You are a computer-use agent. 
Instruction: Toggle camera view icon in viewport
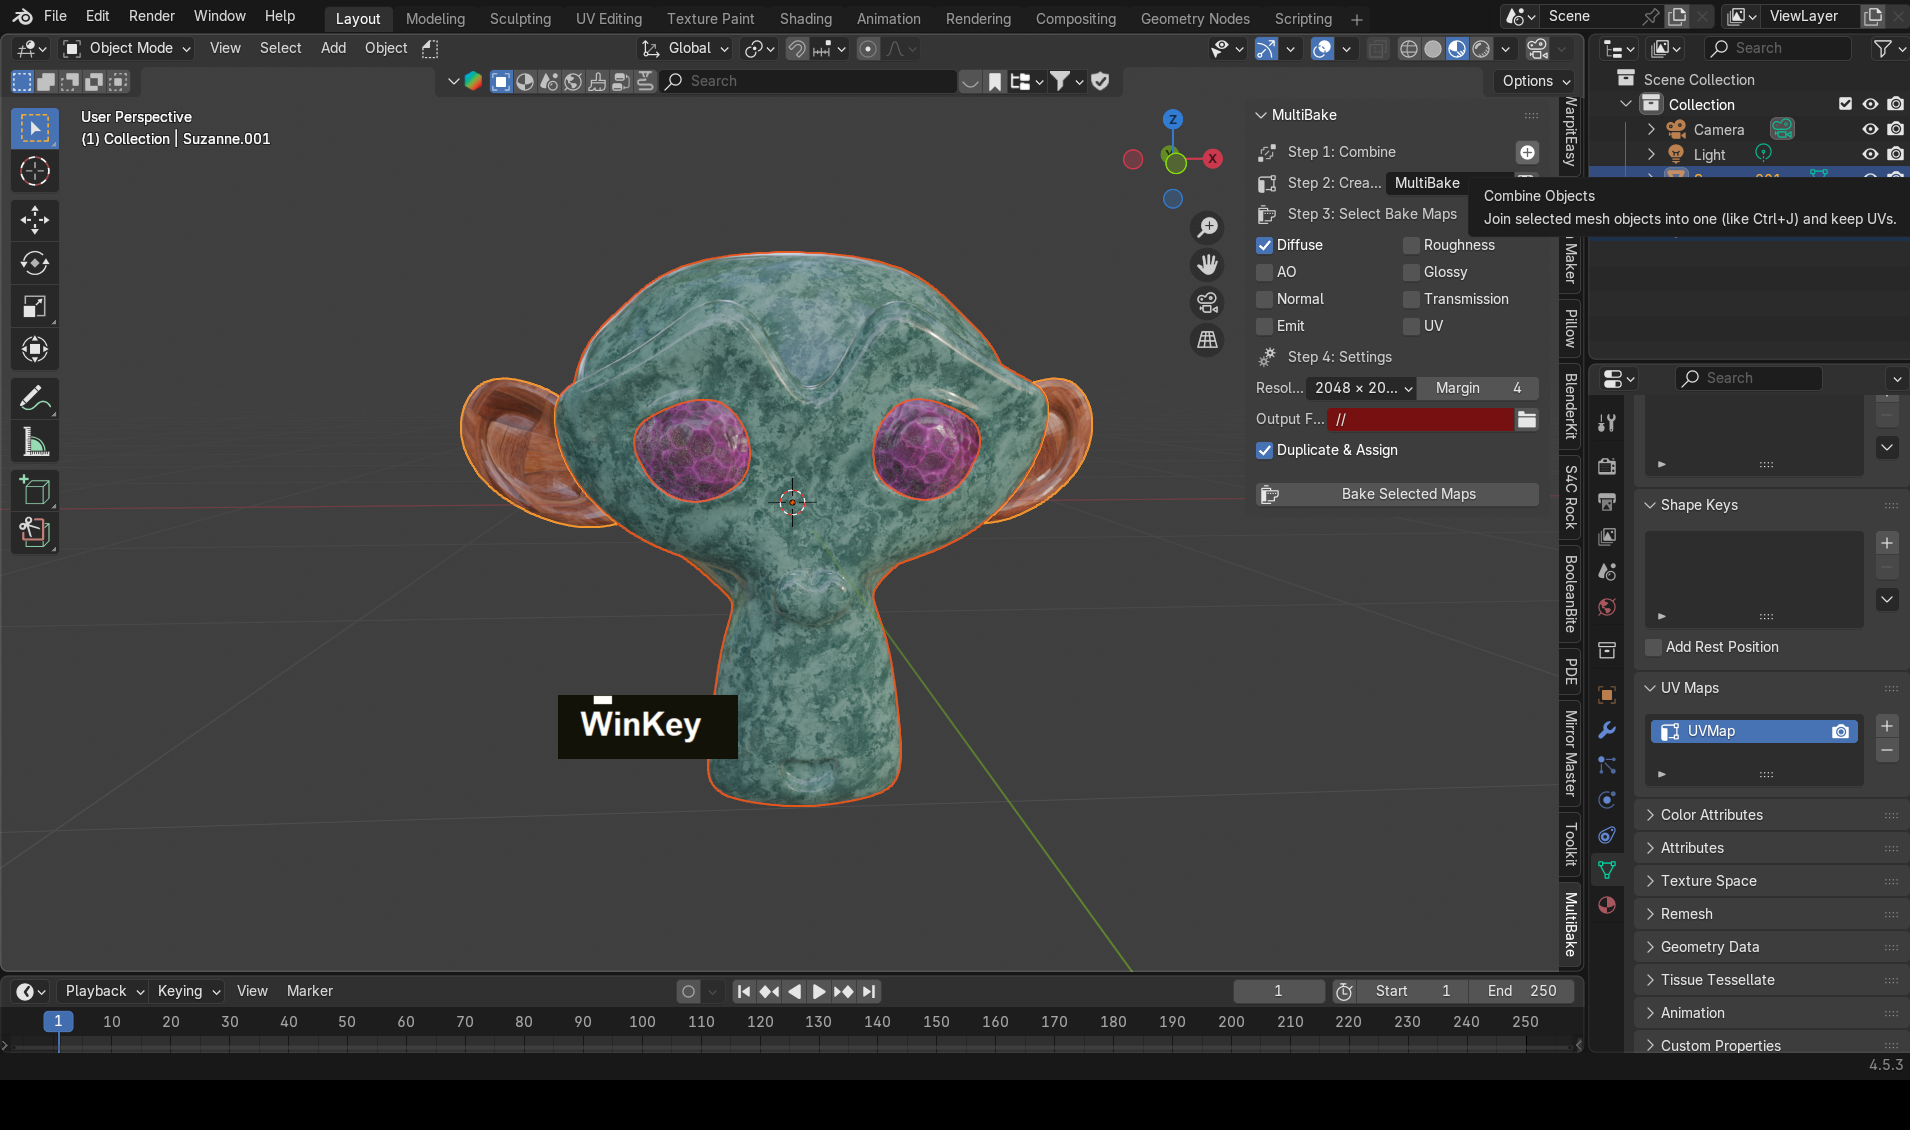(1208, 302)
